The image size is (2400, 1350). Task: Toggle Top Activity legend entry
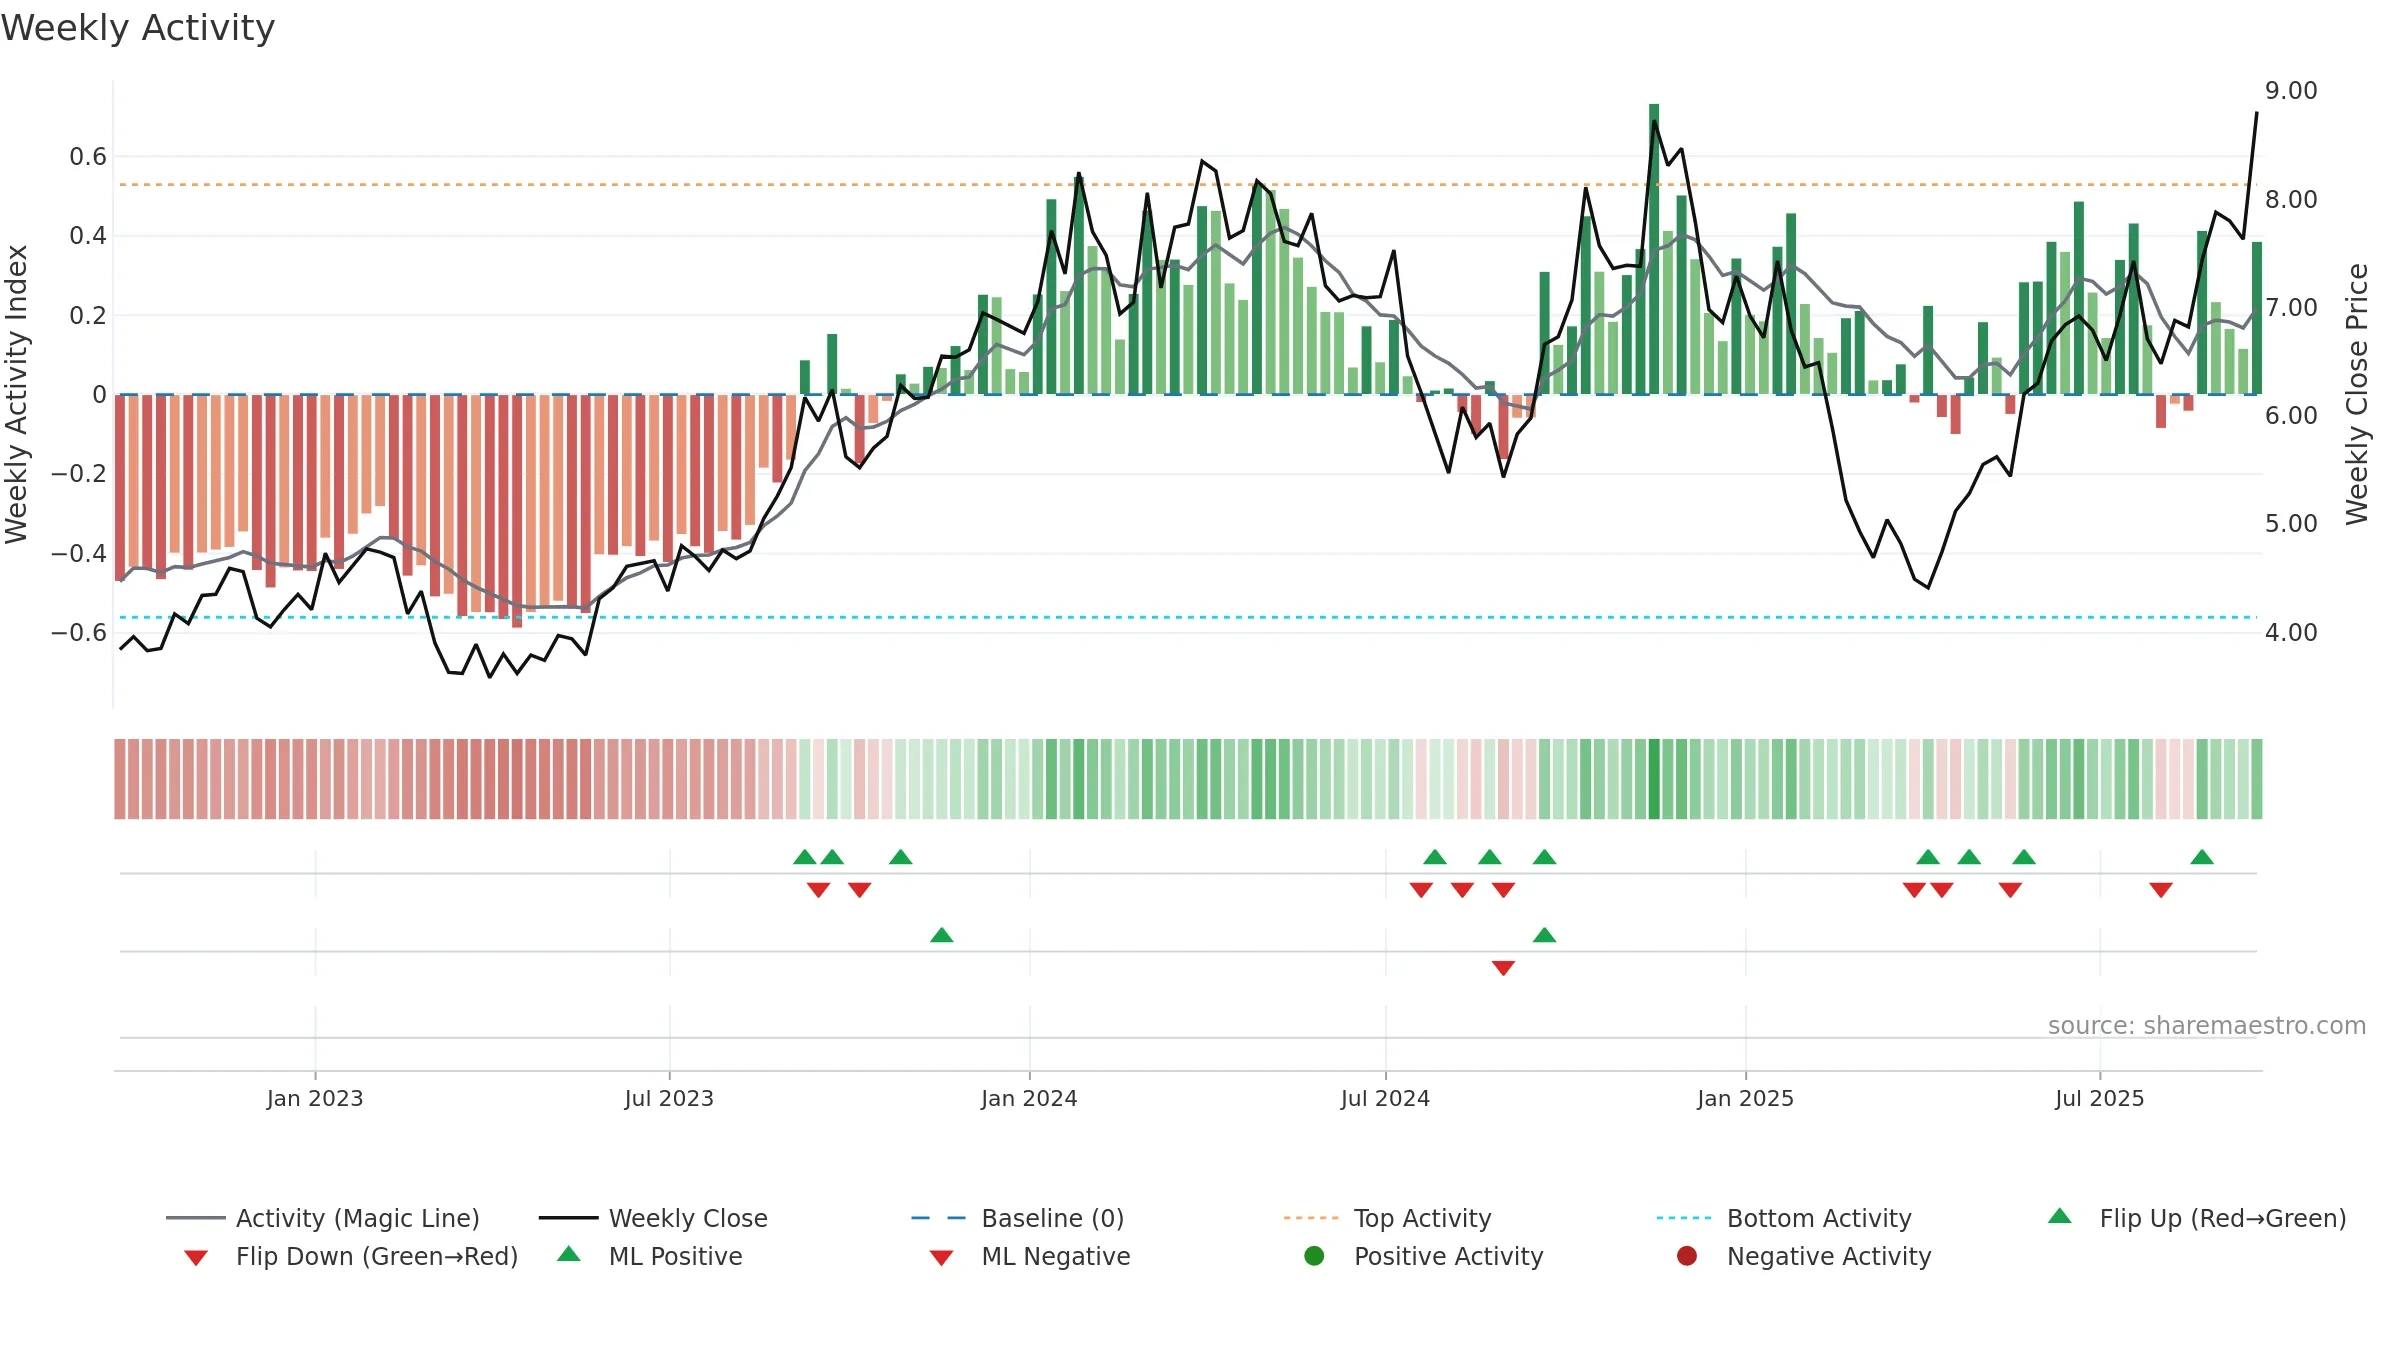[x=1387, y=1218]
